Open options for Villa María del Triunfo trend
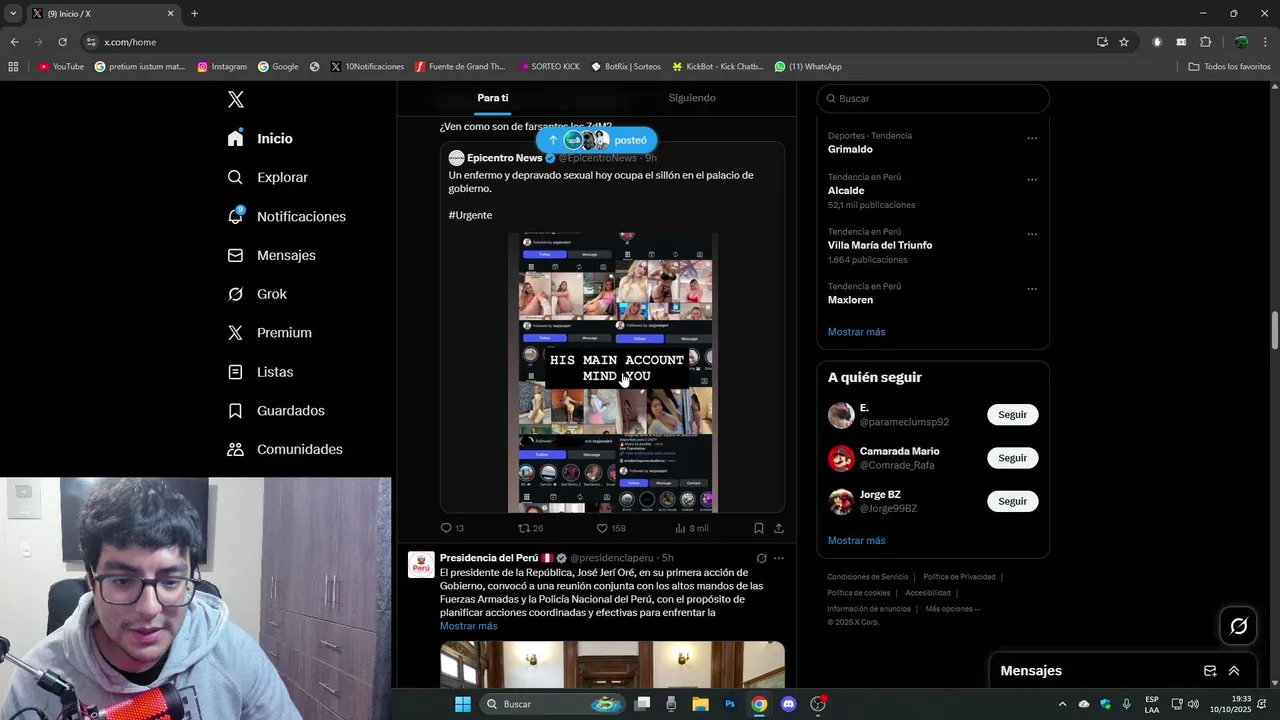The image size is (1280, 720). click(1032, 235)
